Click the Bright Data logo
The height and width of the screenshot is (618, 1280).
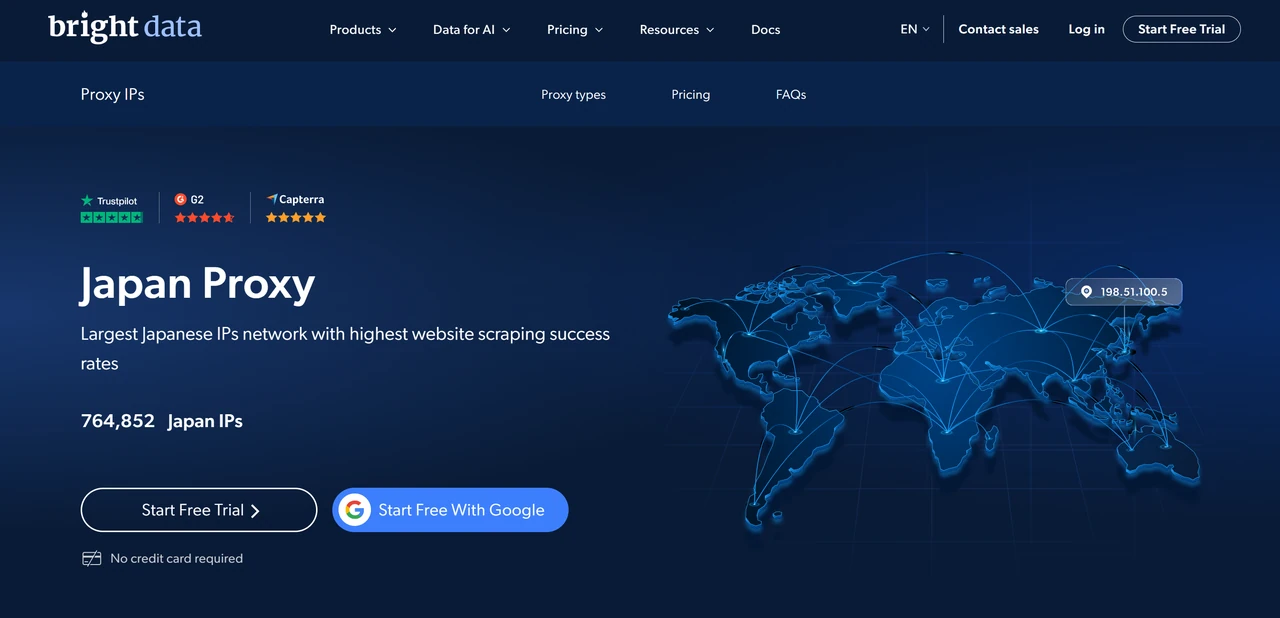(x=125, y=27)
